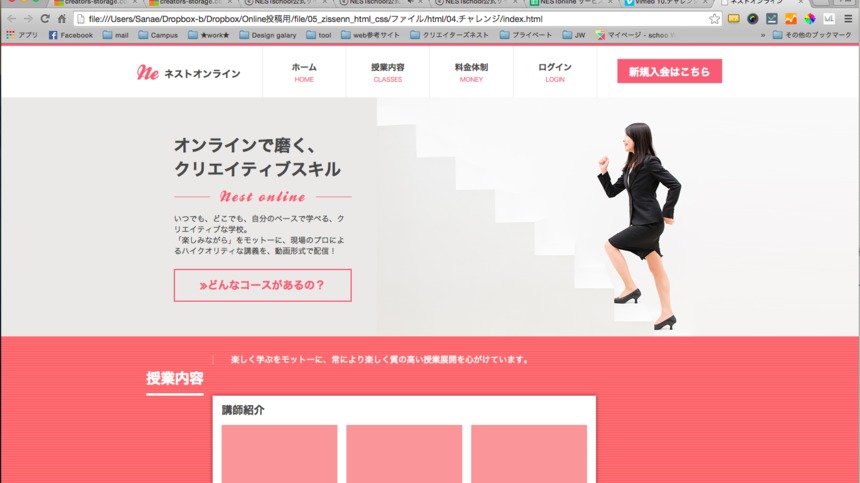Viewport: 860px width, 483px height.
Task: Open the 授業内容 CLASSES nav item
Action: click(x=388, y=72)
